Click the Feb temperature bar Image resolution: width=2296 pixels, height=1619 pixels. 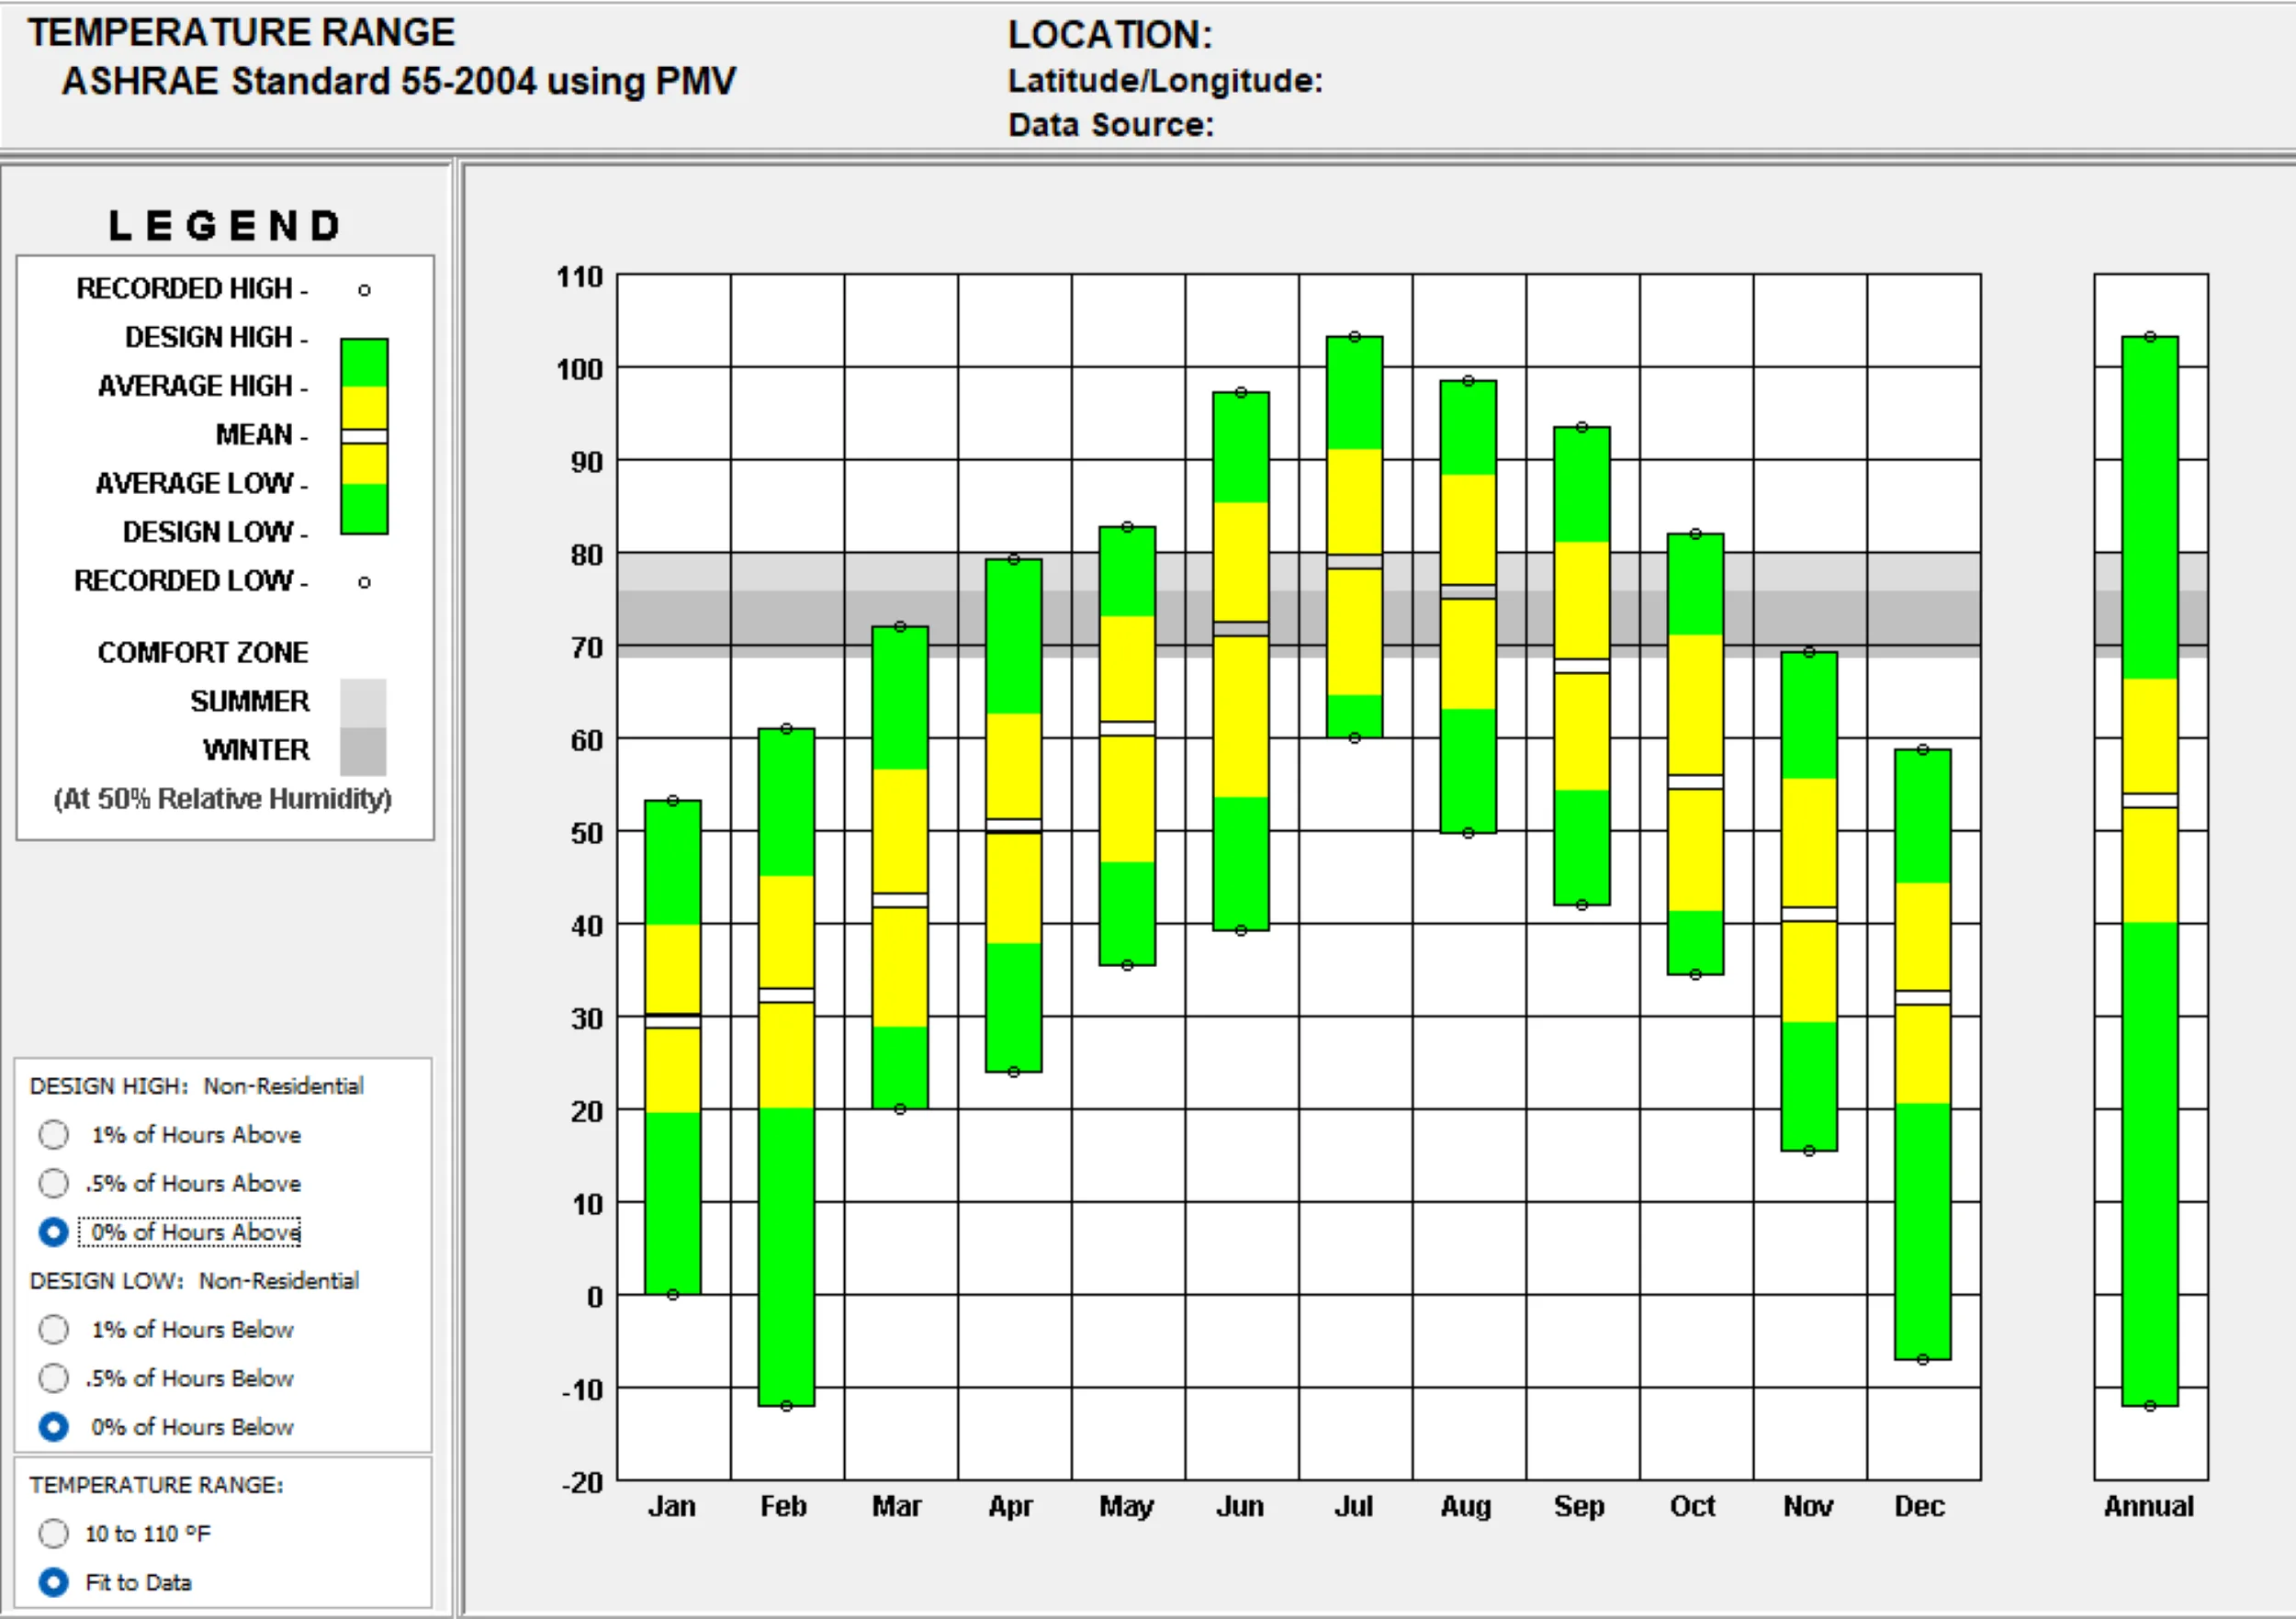coord(786,1067)
